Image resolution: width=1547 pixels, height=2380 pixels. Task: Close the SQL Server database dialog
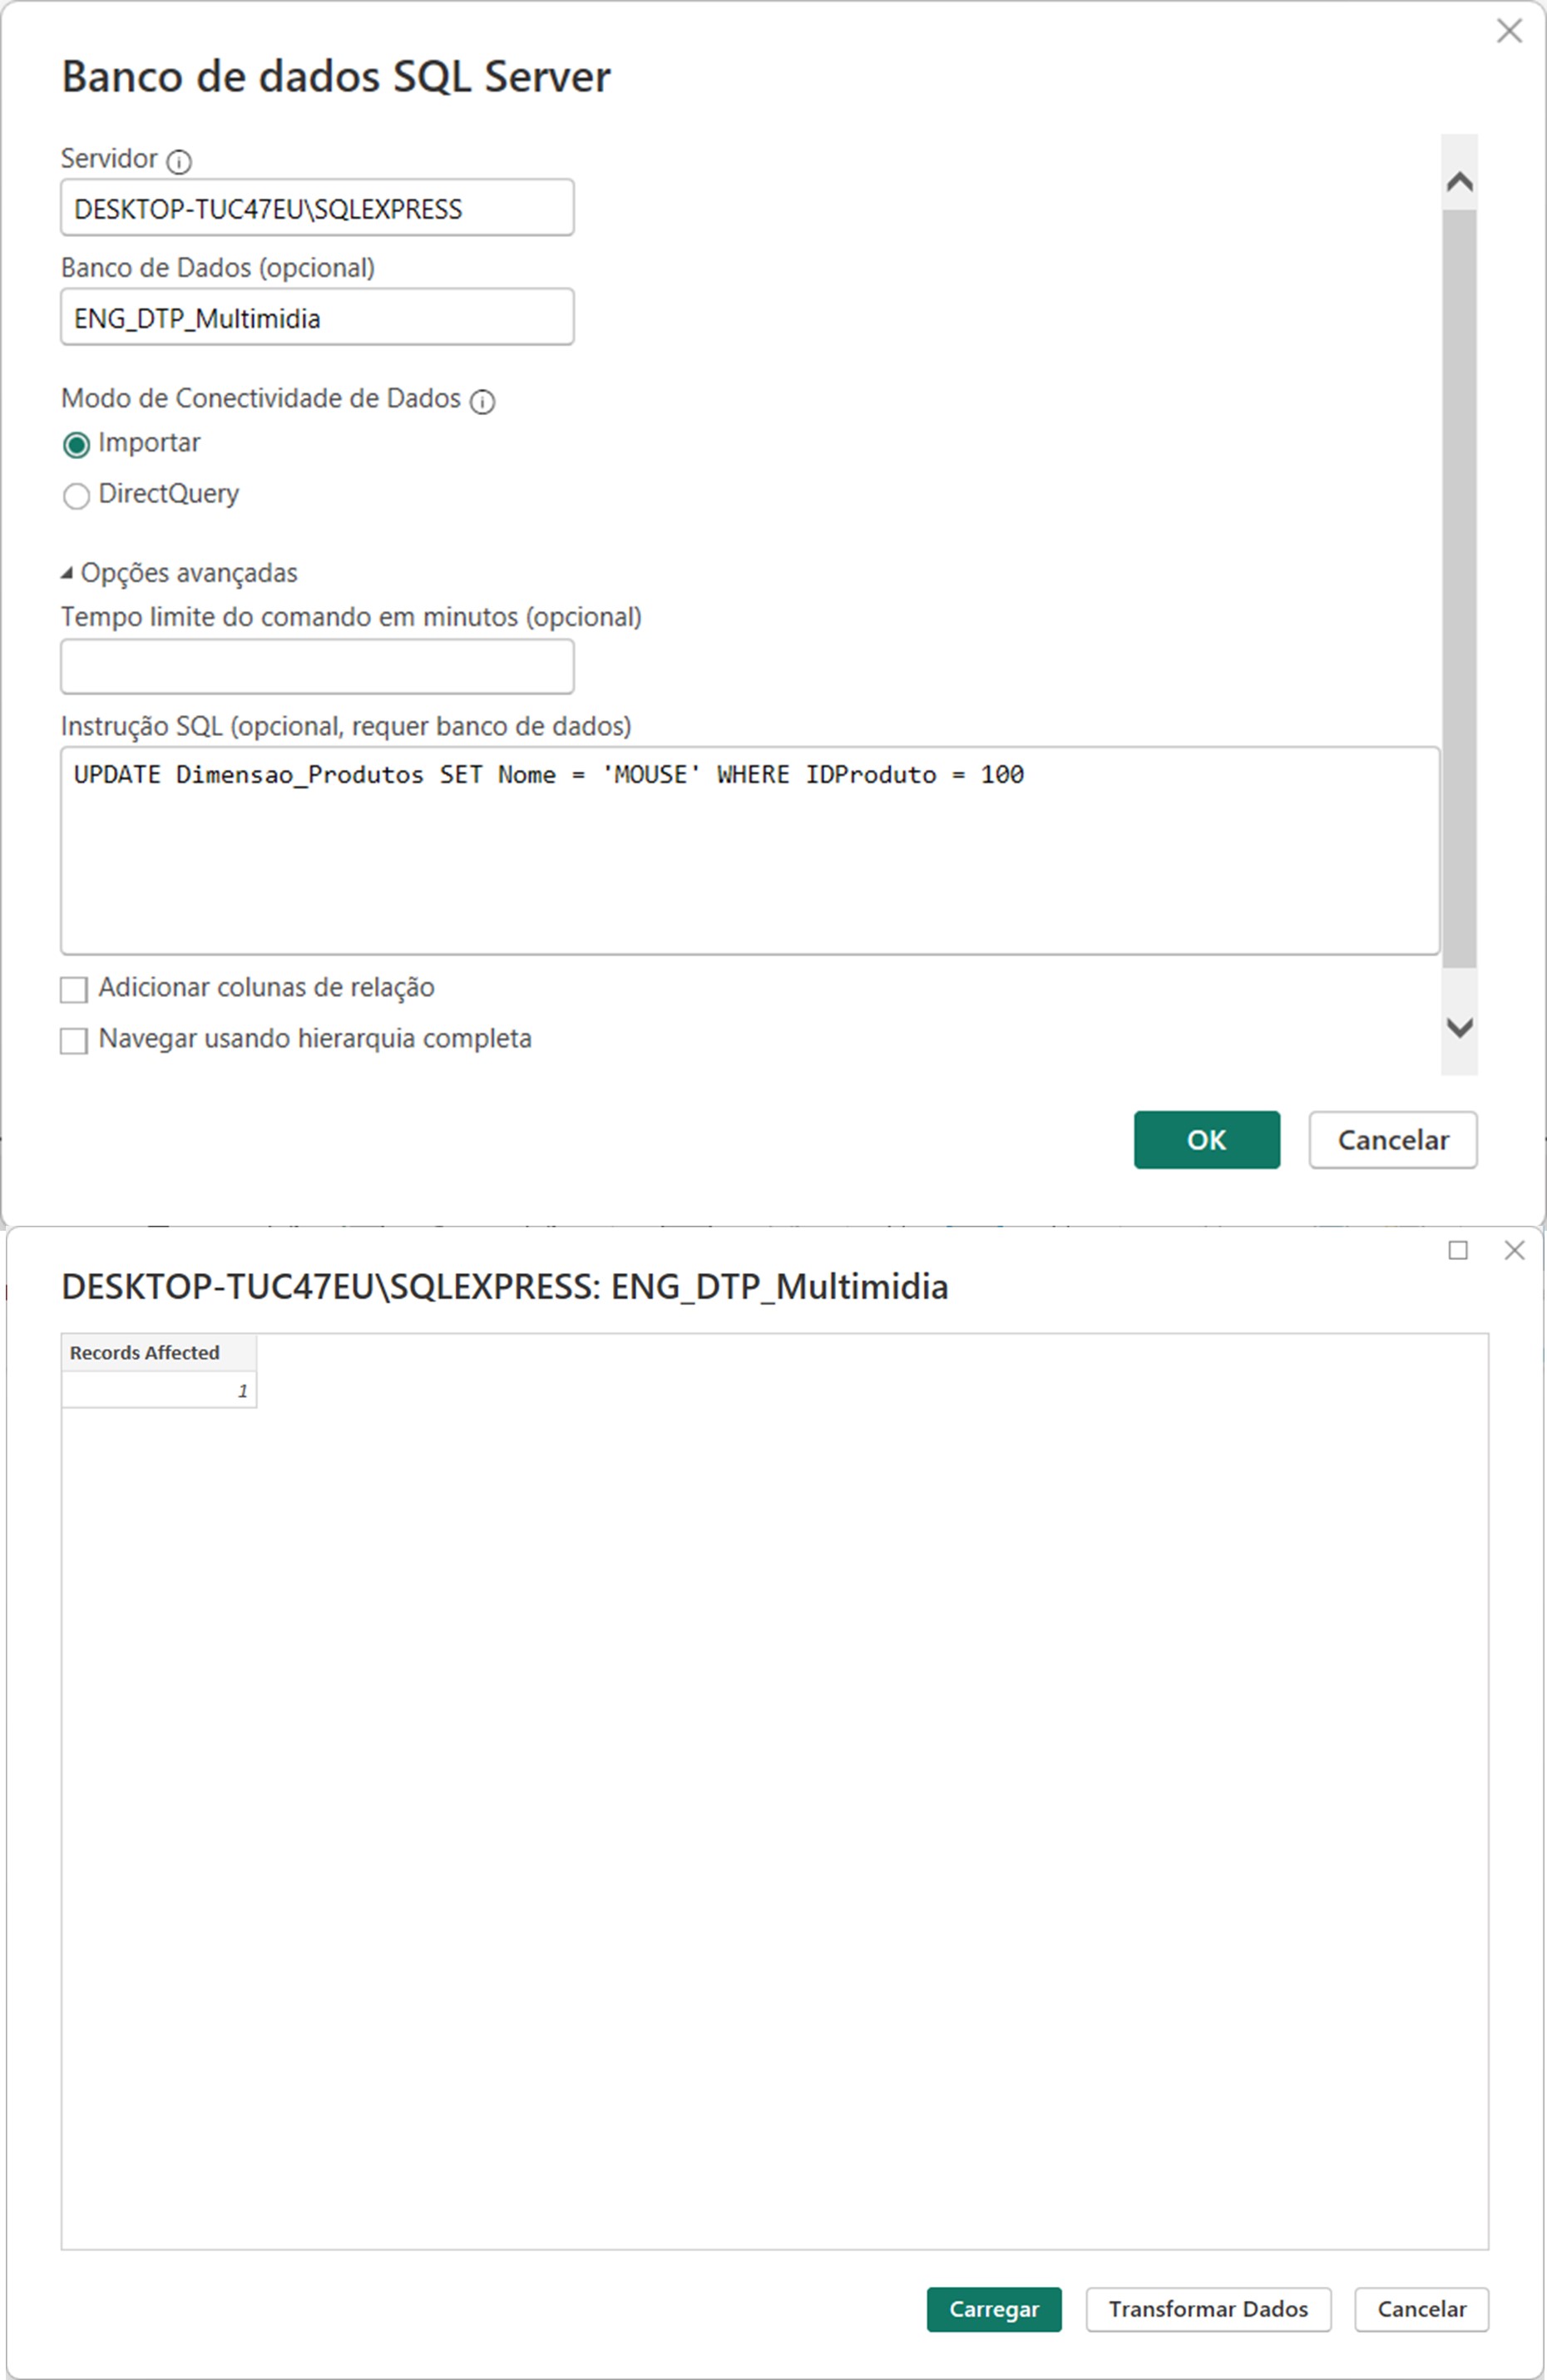click(x=1509, y=31)
